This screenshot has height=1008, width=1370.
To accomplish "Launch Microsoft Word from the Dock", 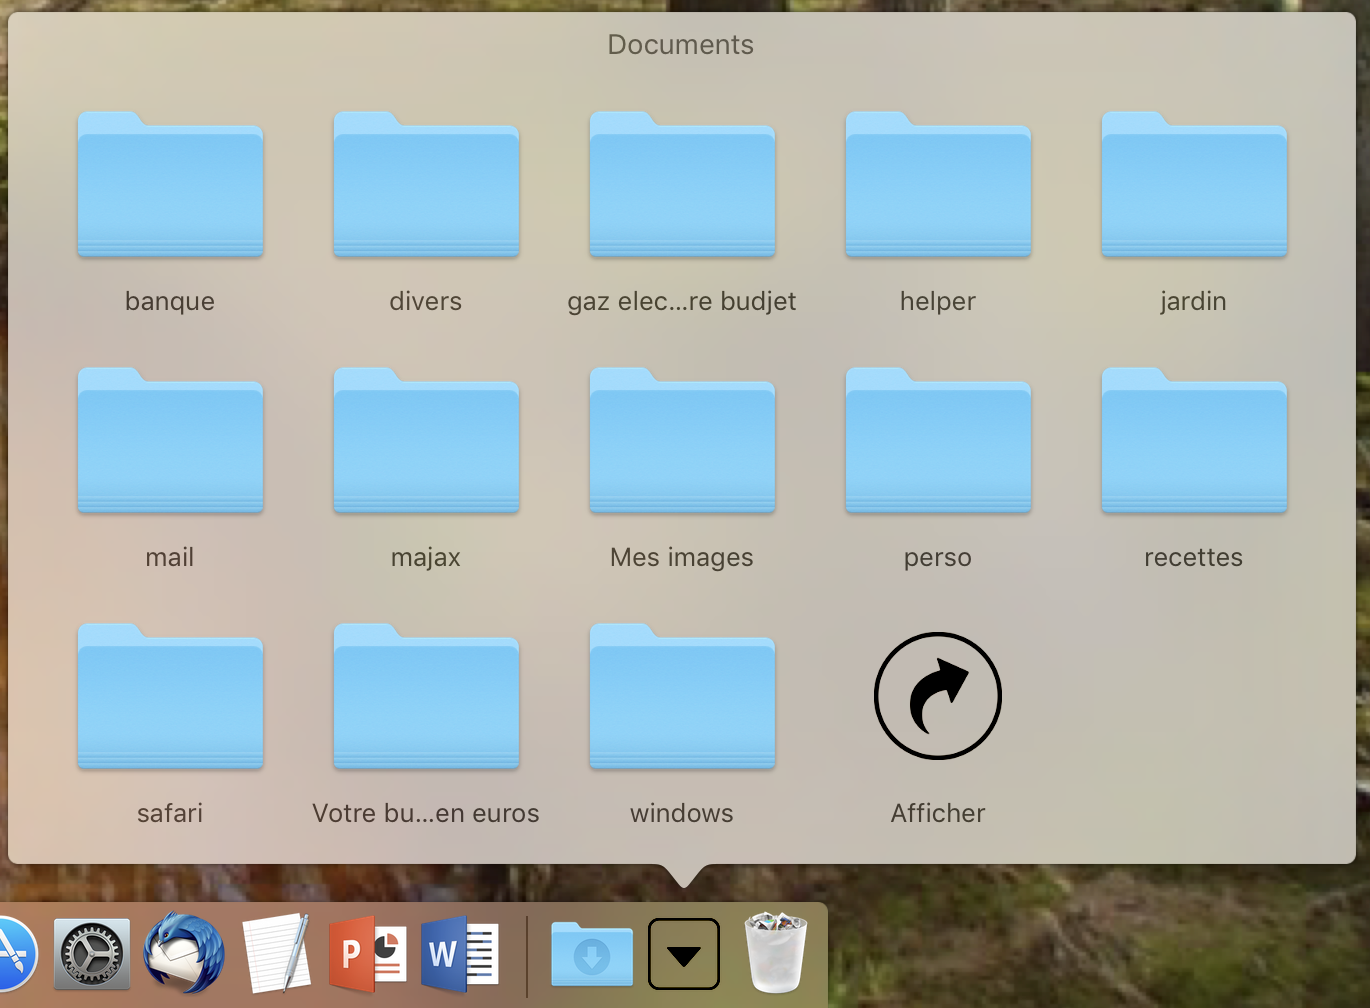I will click(459, 954).
